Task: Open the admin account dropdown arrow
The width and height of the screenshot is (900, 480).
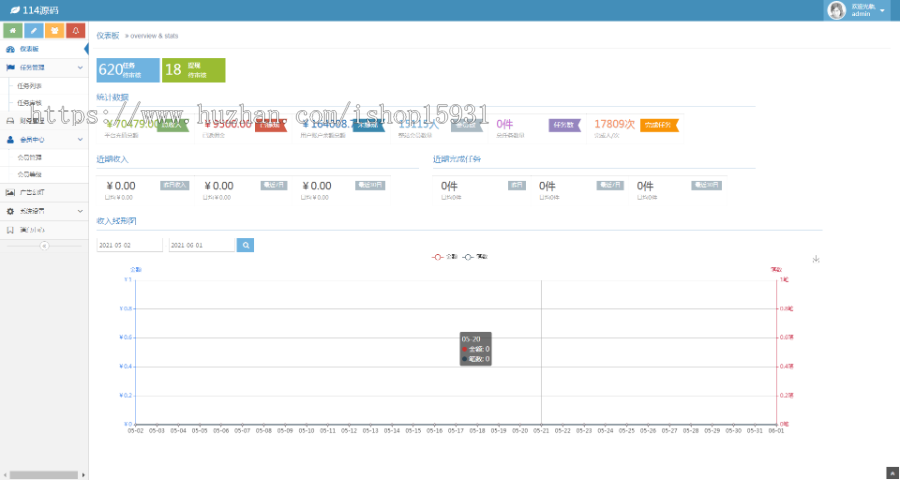Action: point(882,10)
